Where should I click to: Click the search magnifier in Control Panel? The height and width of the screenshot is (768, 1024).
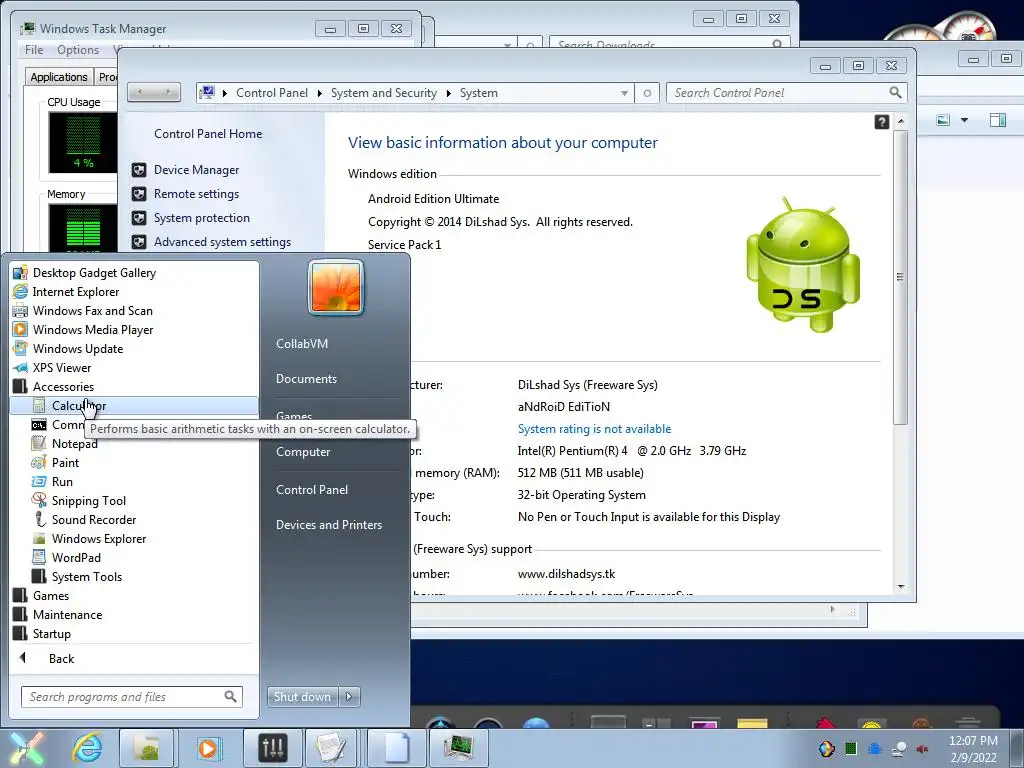click(x=895, y=93)
